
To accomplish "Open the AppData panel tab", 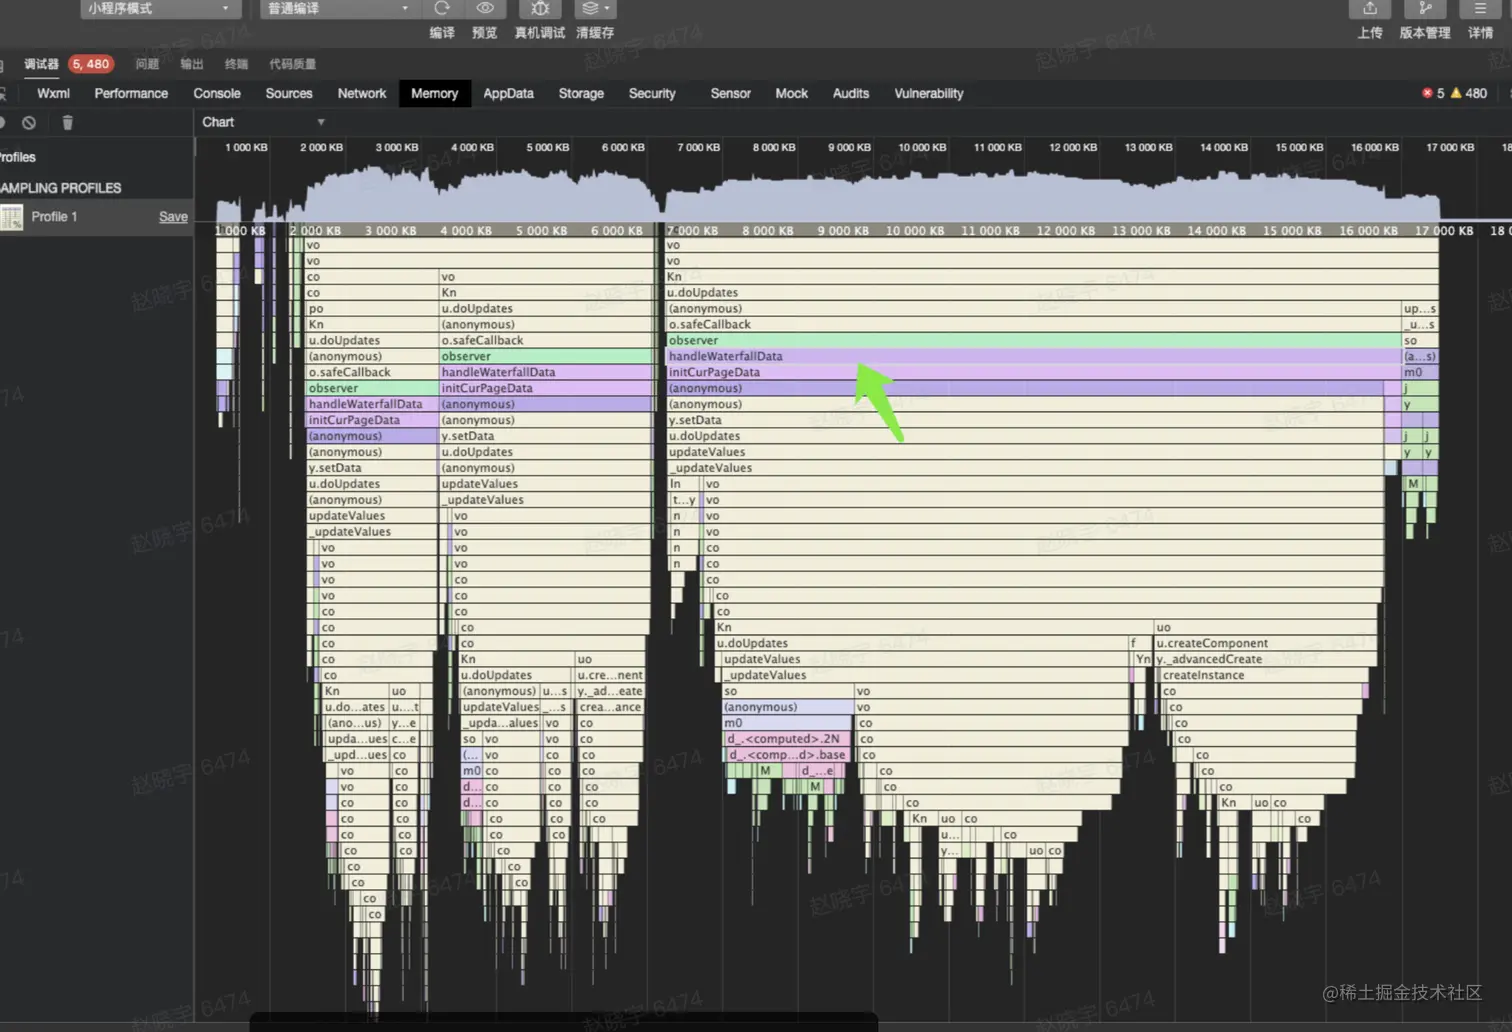I will pyautogui.click(x=508, y=94).
